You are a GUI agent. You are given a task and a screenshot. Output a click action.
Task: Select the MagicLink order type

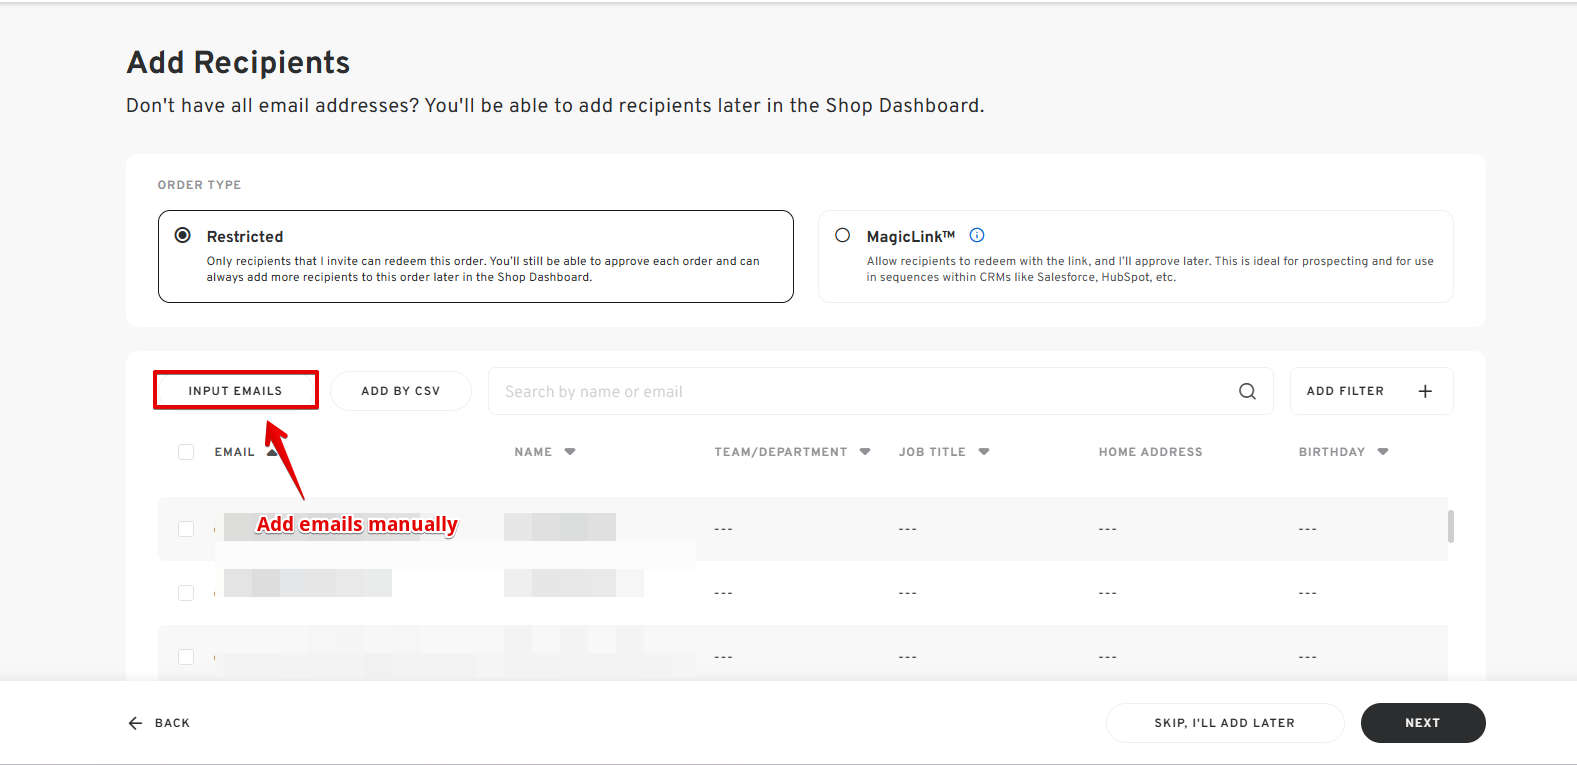click(843, 236)
